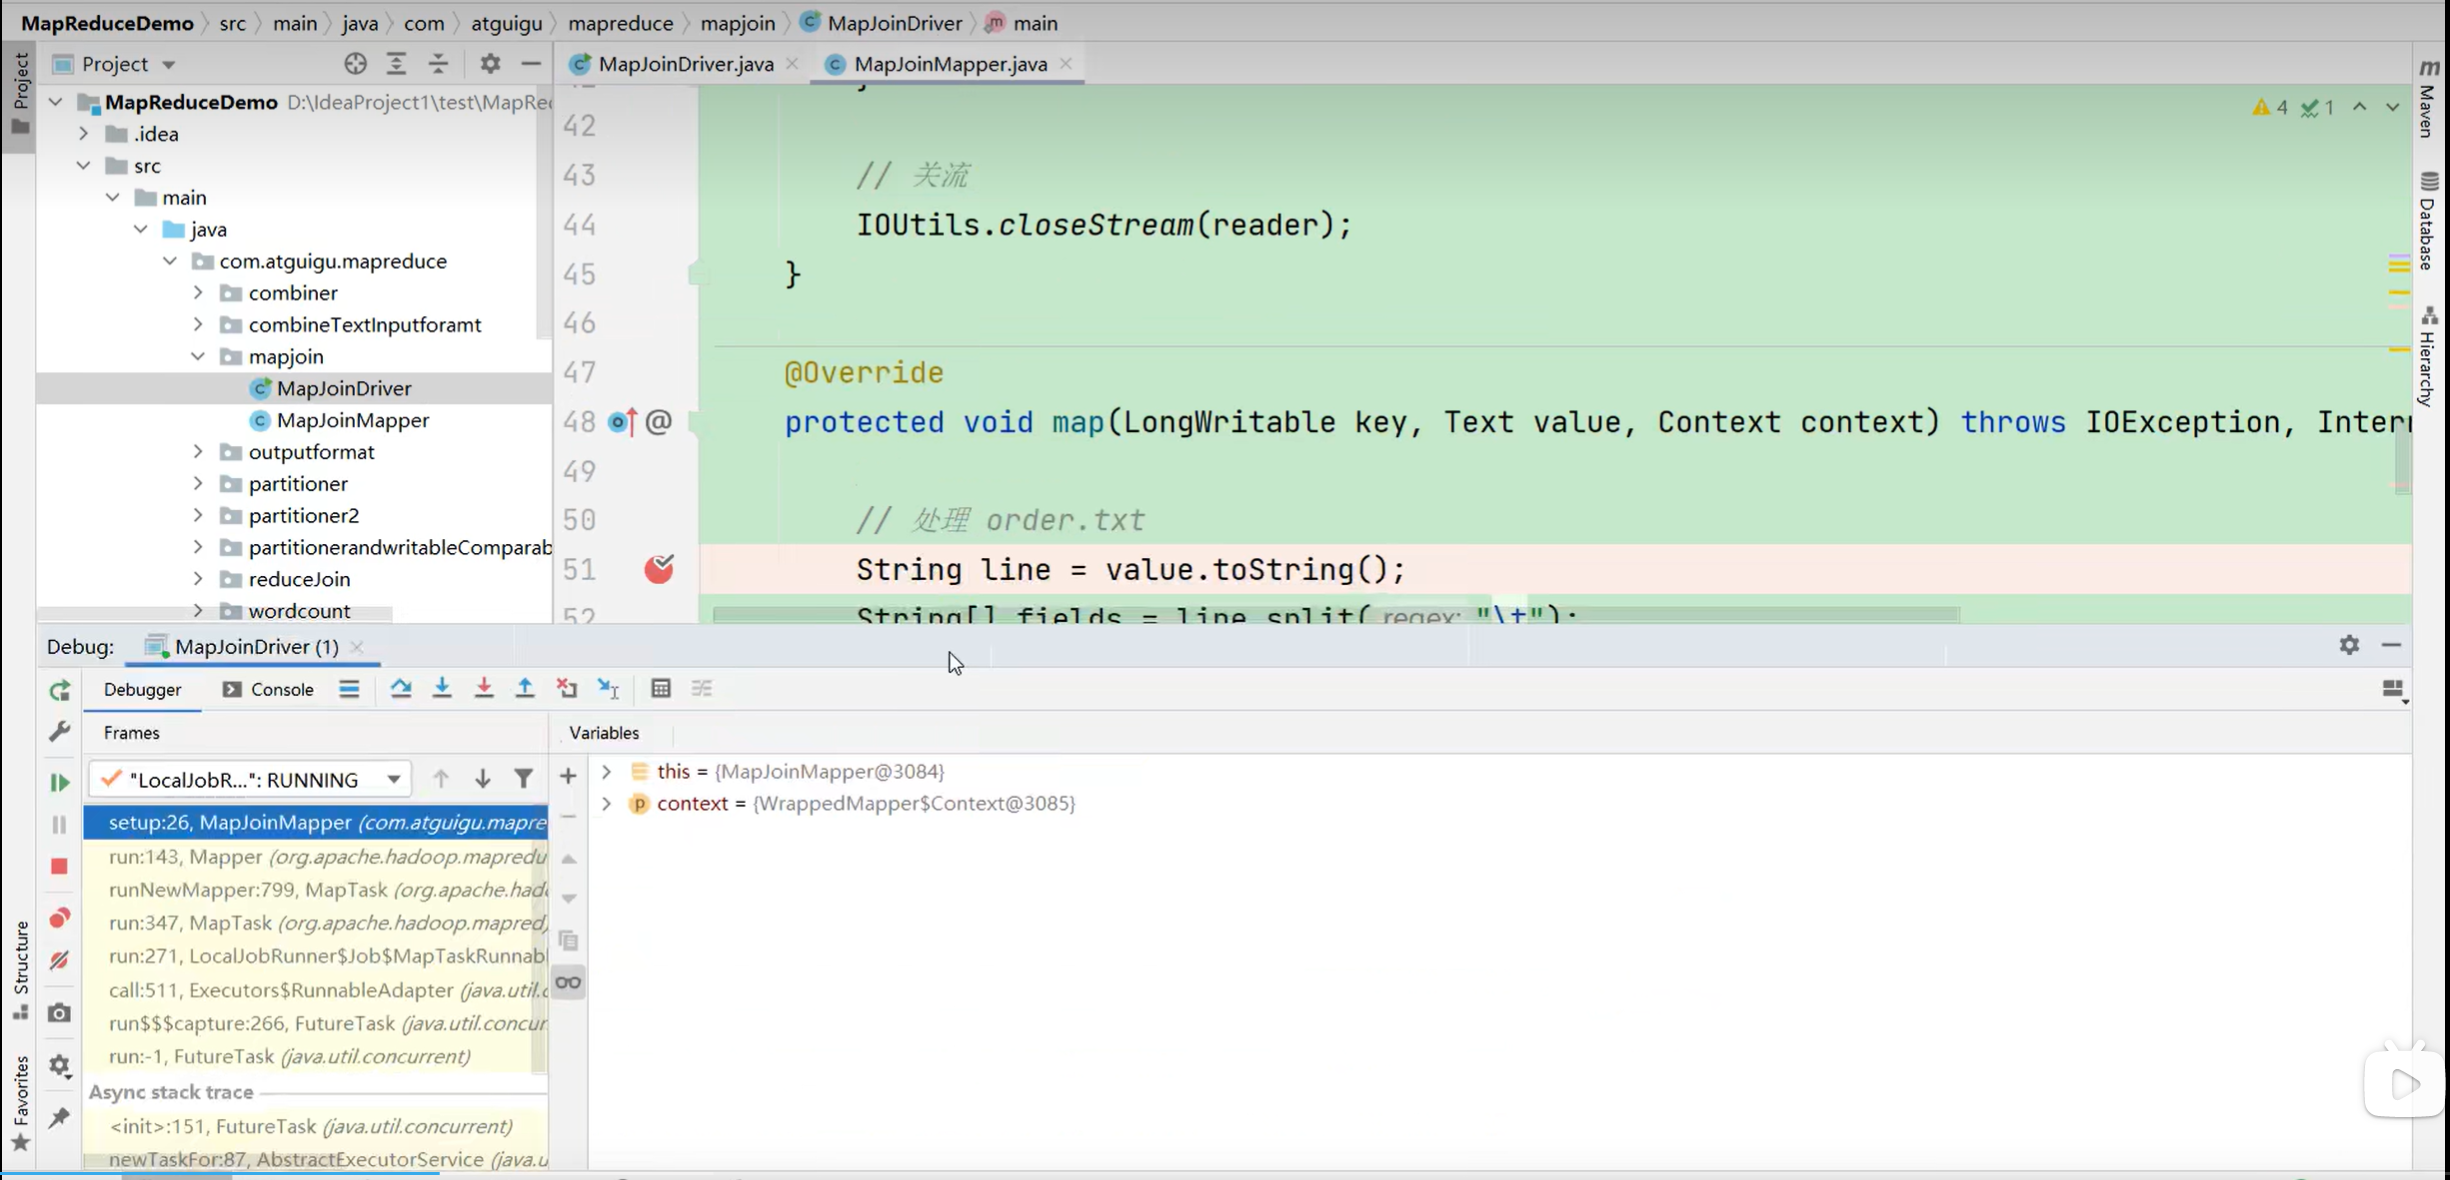The width and height of the screenshot is (2450, 1180).
Task: Open Project view mode dropdown
Action: point(168,65)
